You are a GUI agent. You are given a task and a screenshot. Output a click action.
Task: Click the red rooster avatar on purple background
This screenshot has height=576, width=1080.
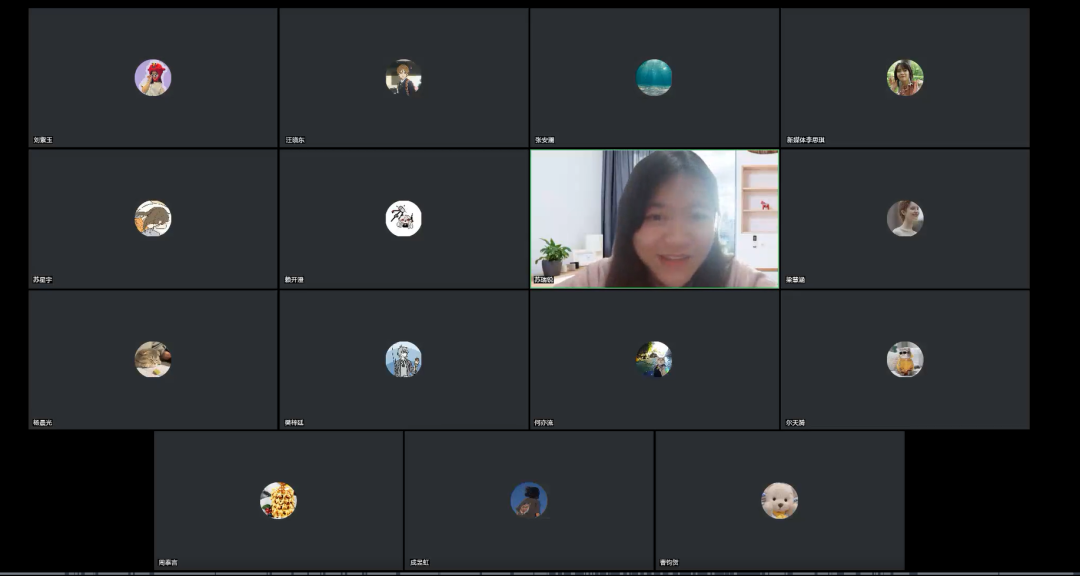tap(153, 78)
